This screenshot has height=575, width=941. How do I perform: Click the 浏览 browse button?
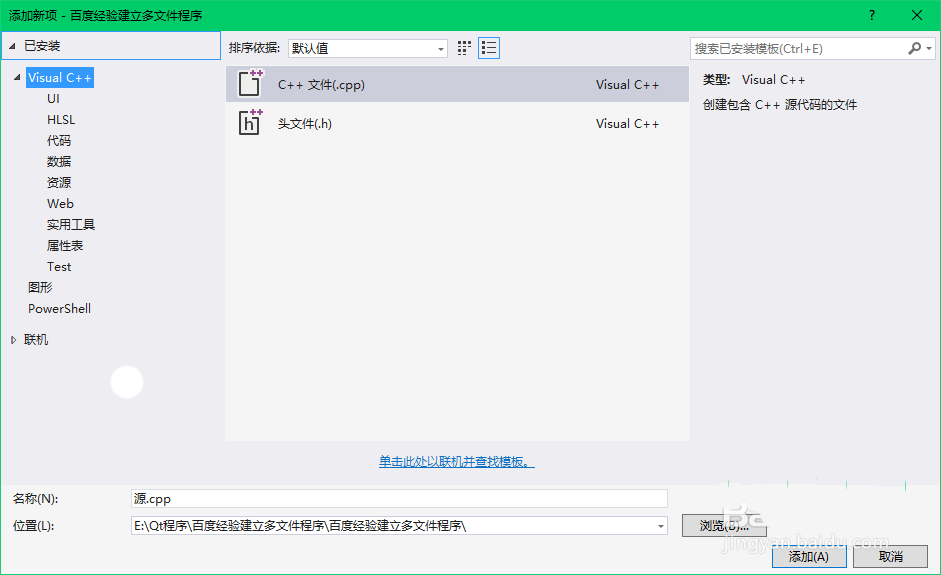724,526
